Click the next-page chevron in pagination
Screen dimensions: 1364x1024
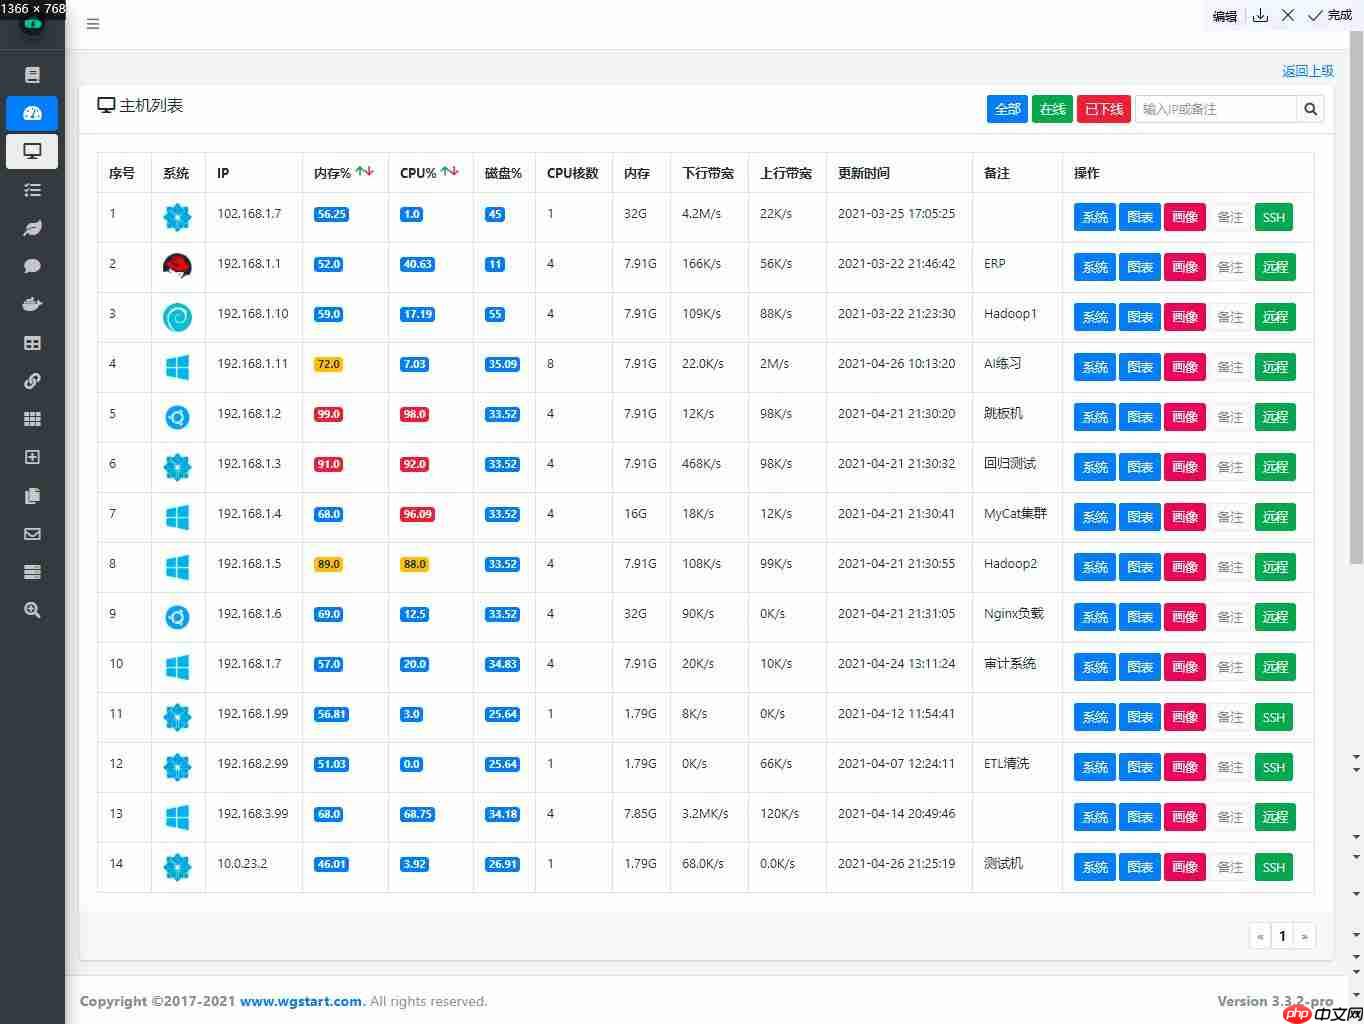pyautogui.click(x=1305, y=936)
